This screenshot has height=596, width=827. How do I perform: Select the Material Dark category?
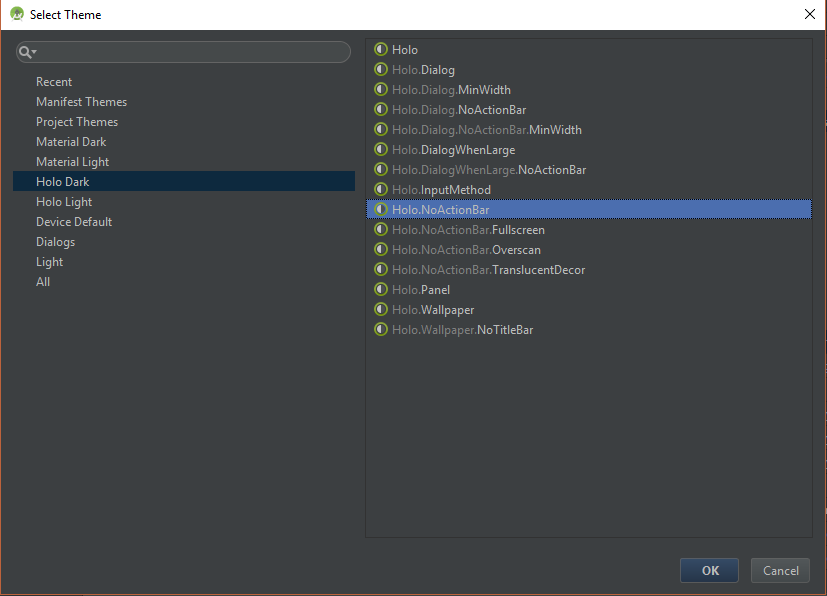[x=71, y=141]
